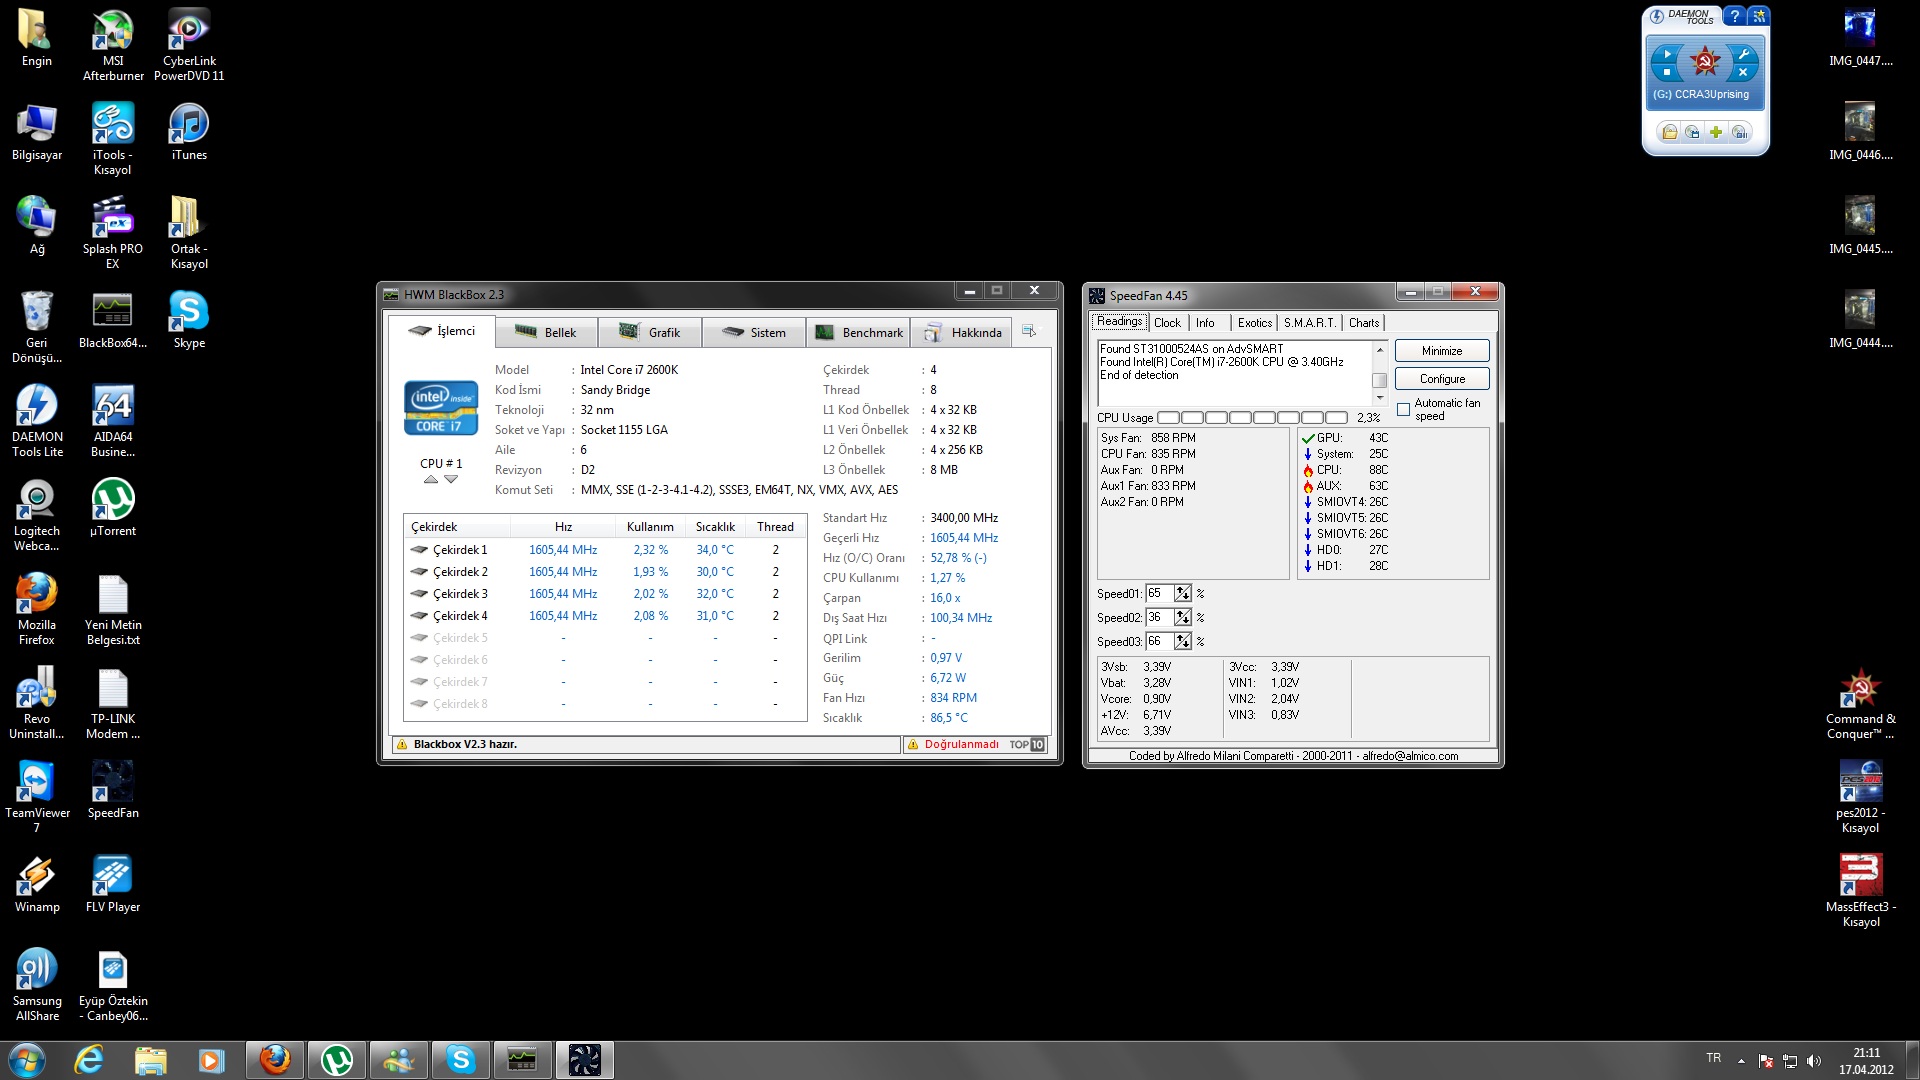Select the Sistem tab in HWM BlackBox

click(x=754, y=332)
